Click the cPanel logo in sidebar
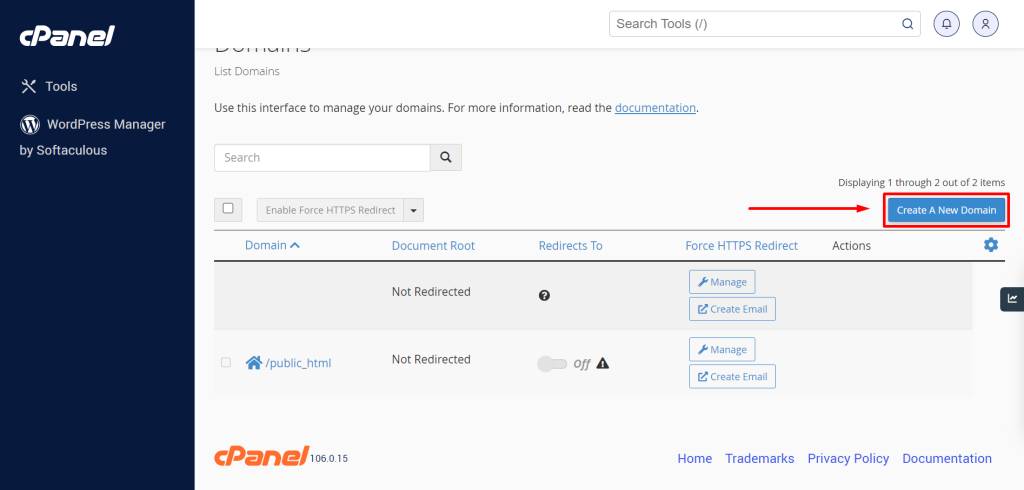This screenshot has width=1024, height=490. tap(67, 36)
